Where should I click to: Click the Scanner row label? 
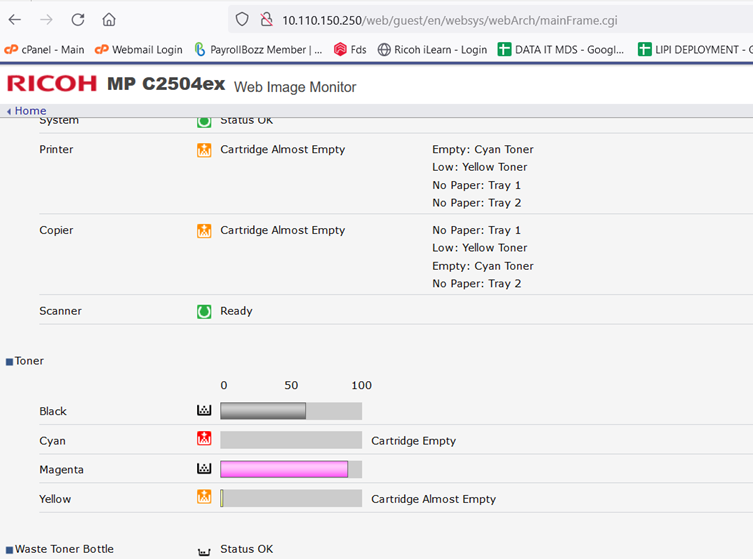tap(61, 311)
